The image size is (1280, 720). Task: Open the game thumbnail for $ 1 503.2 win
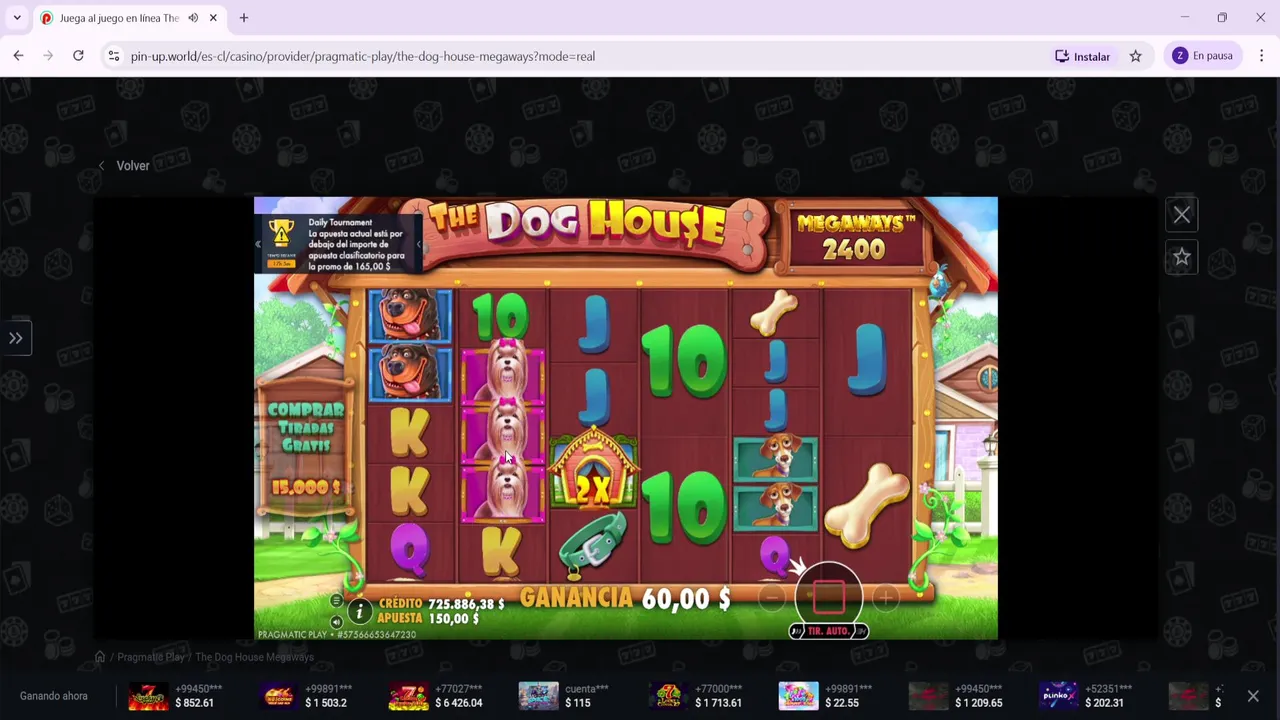278,696
